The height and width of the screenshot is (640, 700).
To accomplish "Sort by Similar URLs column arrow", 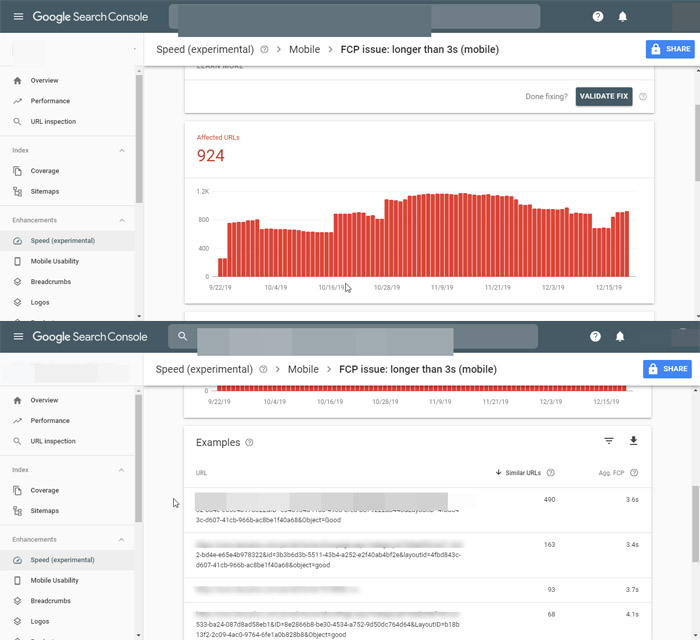I will pos(498,472).
